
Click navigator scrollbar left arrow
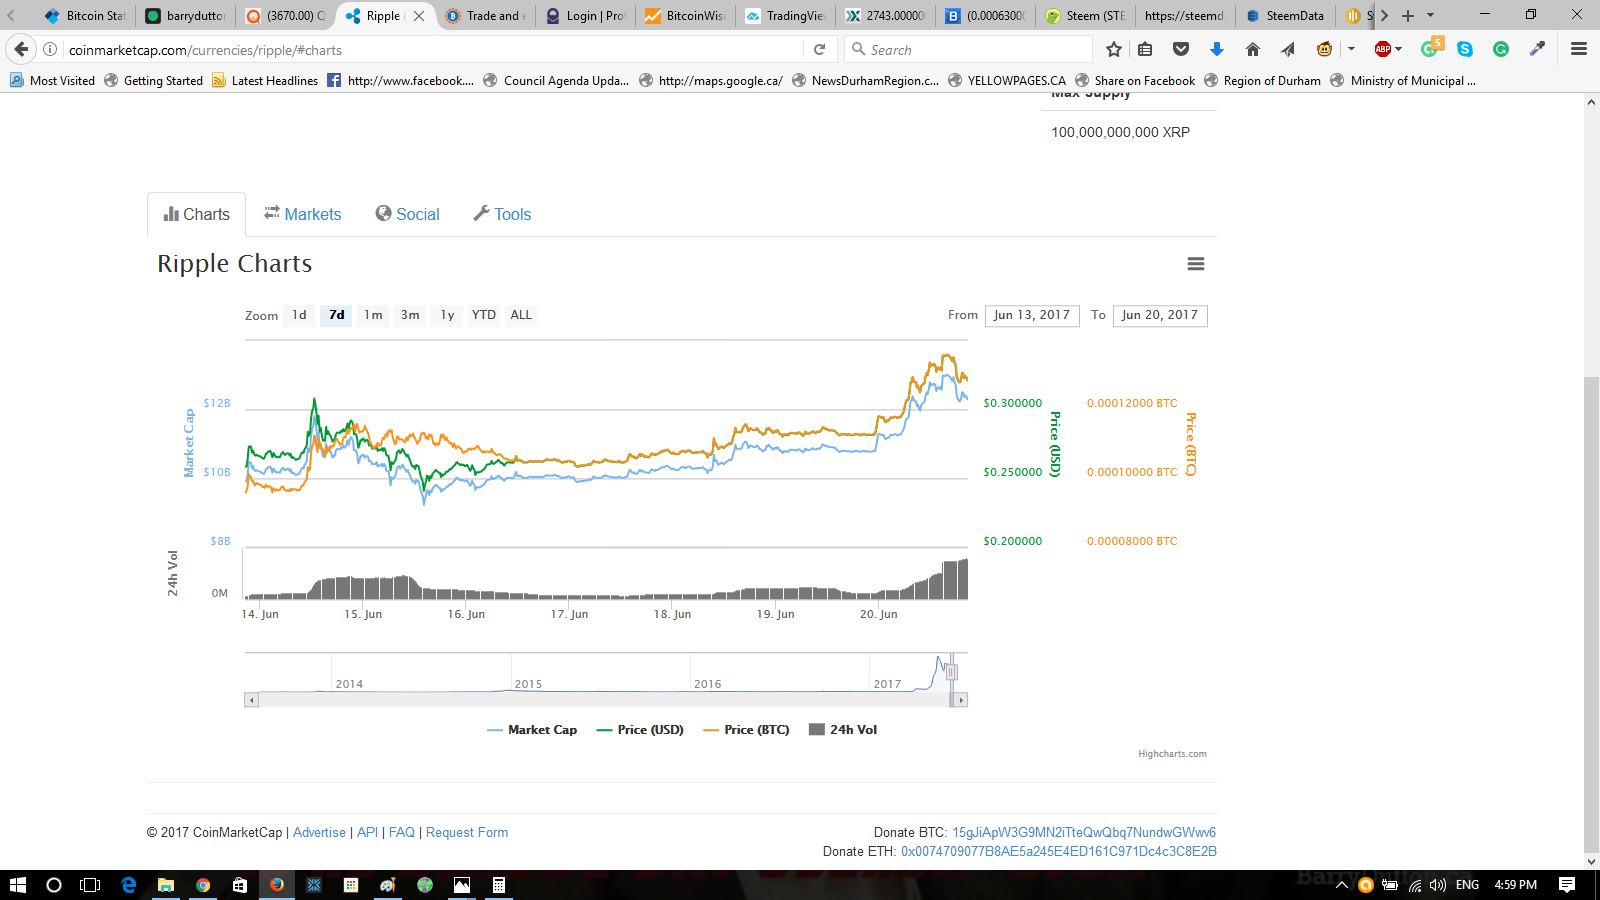point(251,700)
